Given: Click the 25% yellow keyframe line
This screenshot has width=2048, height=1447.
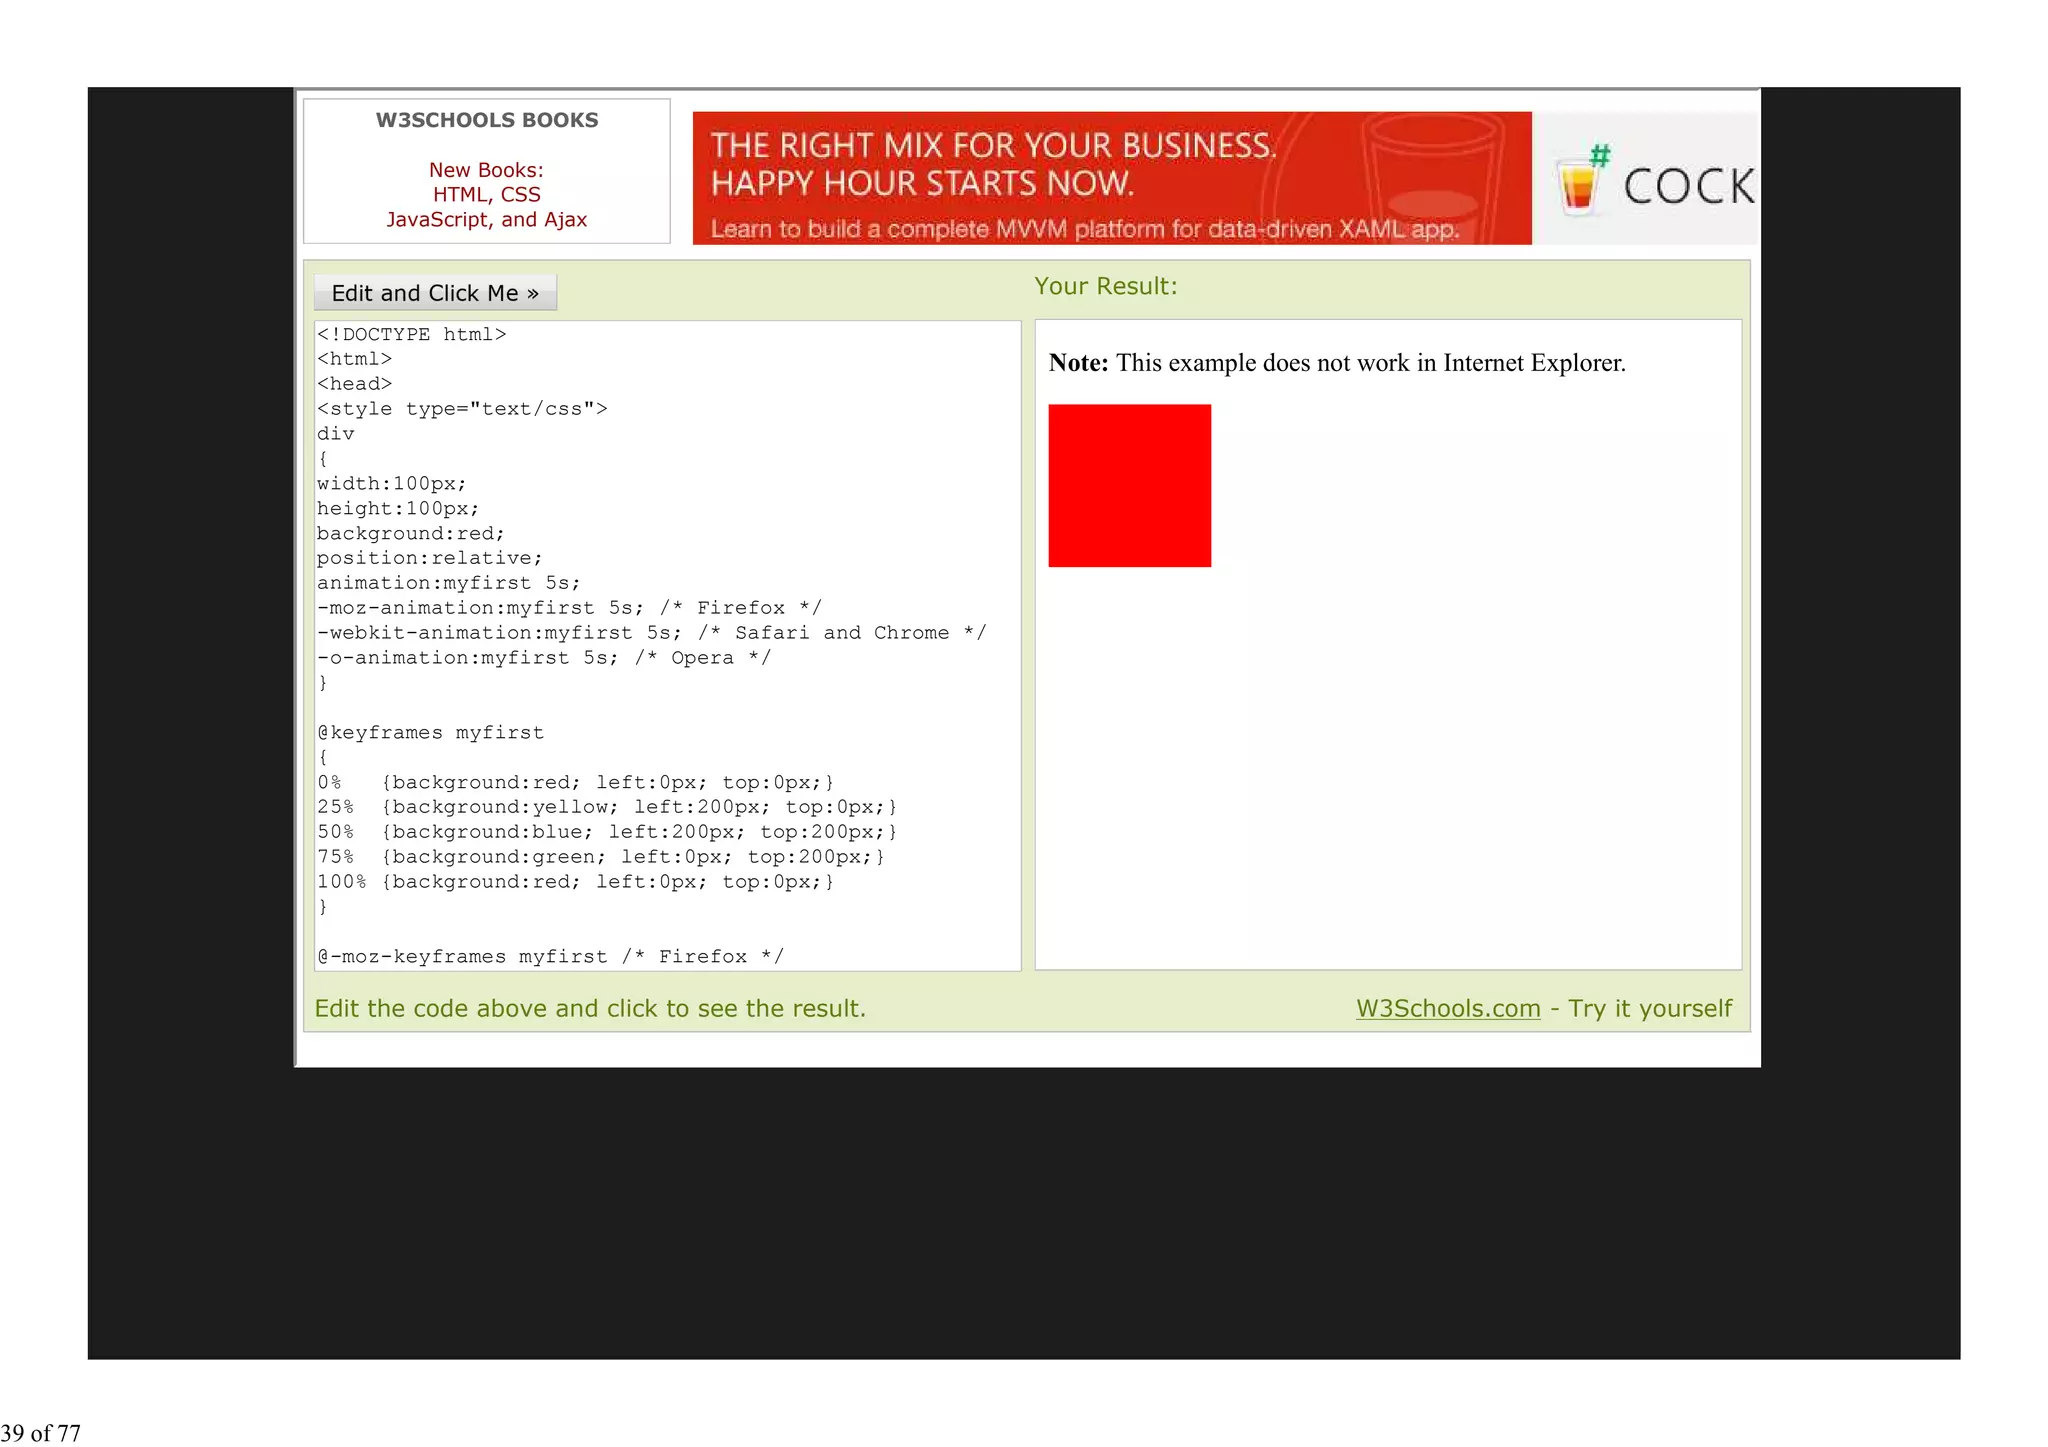Looking at the screenshot, I should [x=606, y=807].
